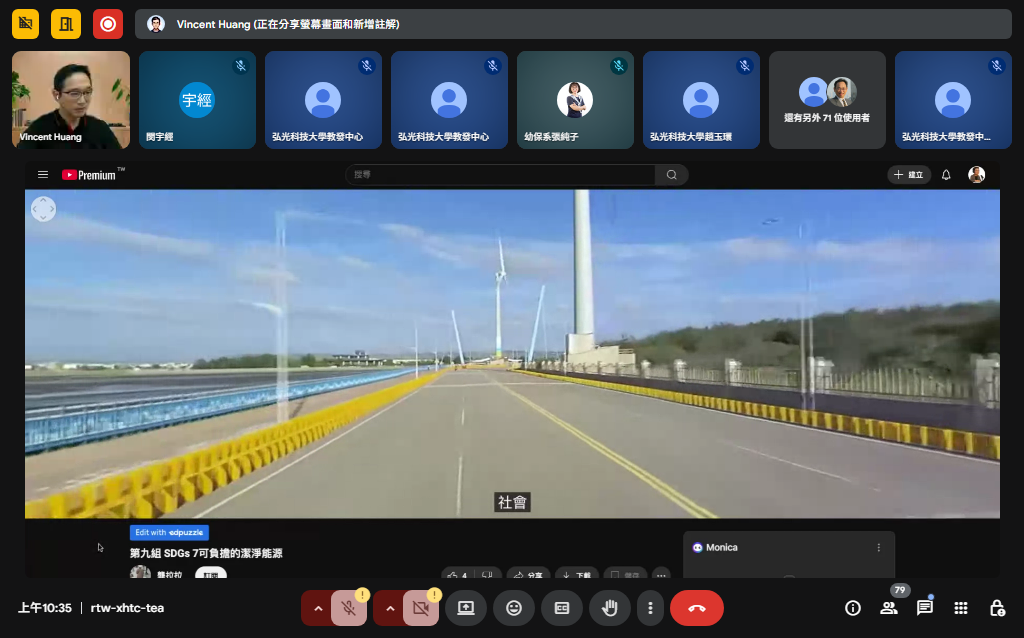Click the muted mic icon on 弘光科技大學趙玉環 tile
1024x638 pixels.
point(745,66)
